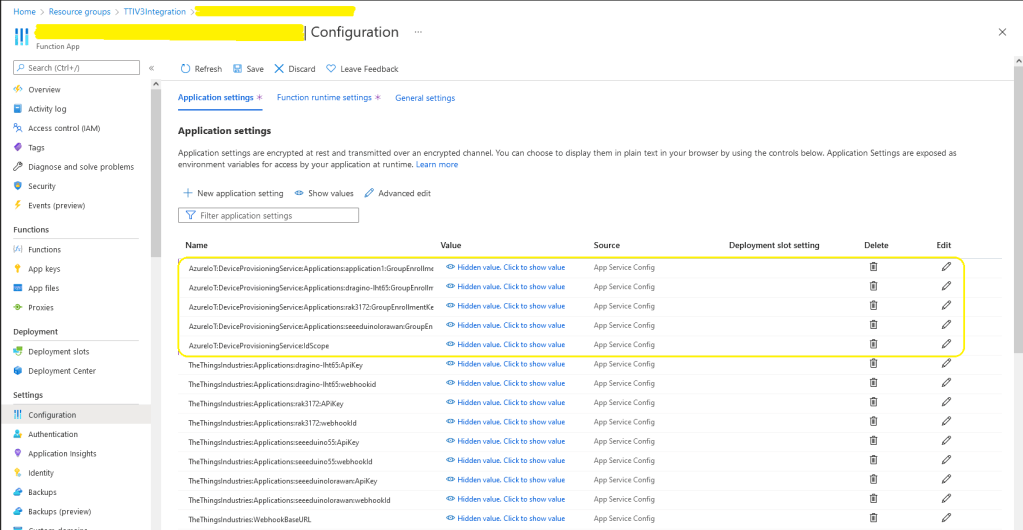1023x530 pixels.
Task: Delete the WebhookBaseURL setting
Action: tap(873, 519)
